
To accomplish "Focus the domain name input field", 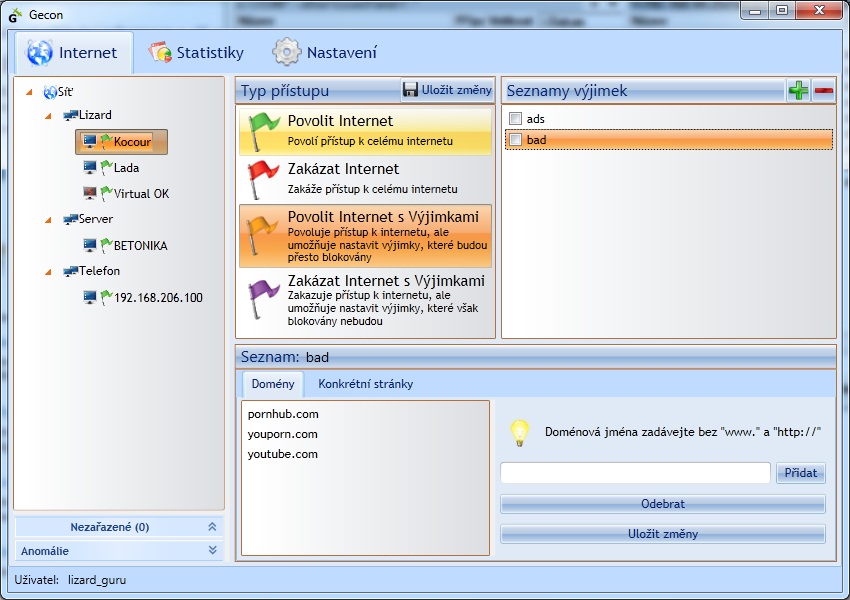I will pos(635,473).
